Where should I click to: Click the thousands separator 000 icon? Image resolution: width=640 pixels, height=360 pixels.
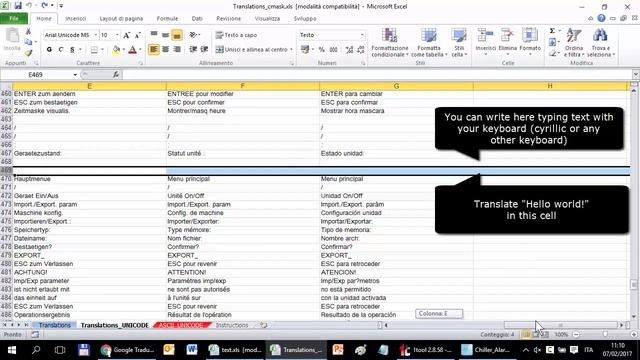[333, 49]
